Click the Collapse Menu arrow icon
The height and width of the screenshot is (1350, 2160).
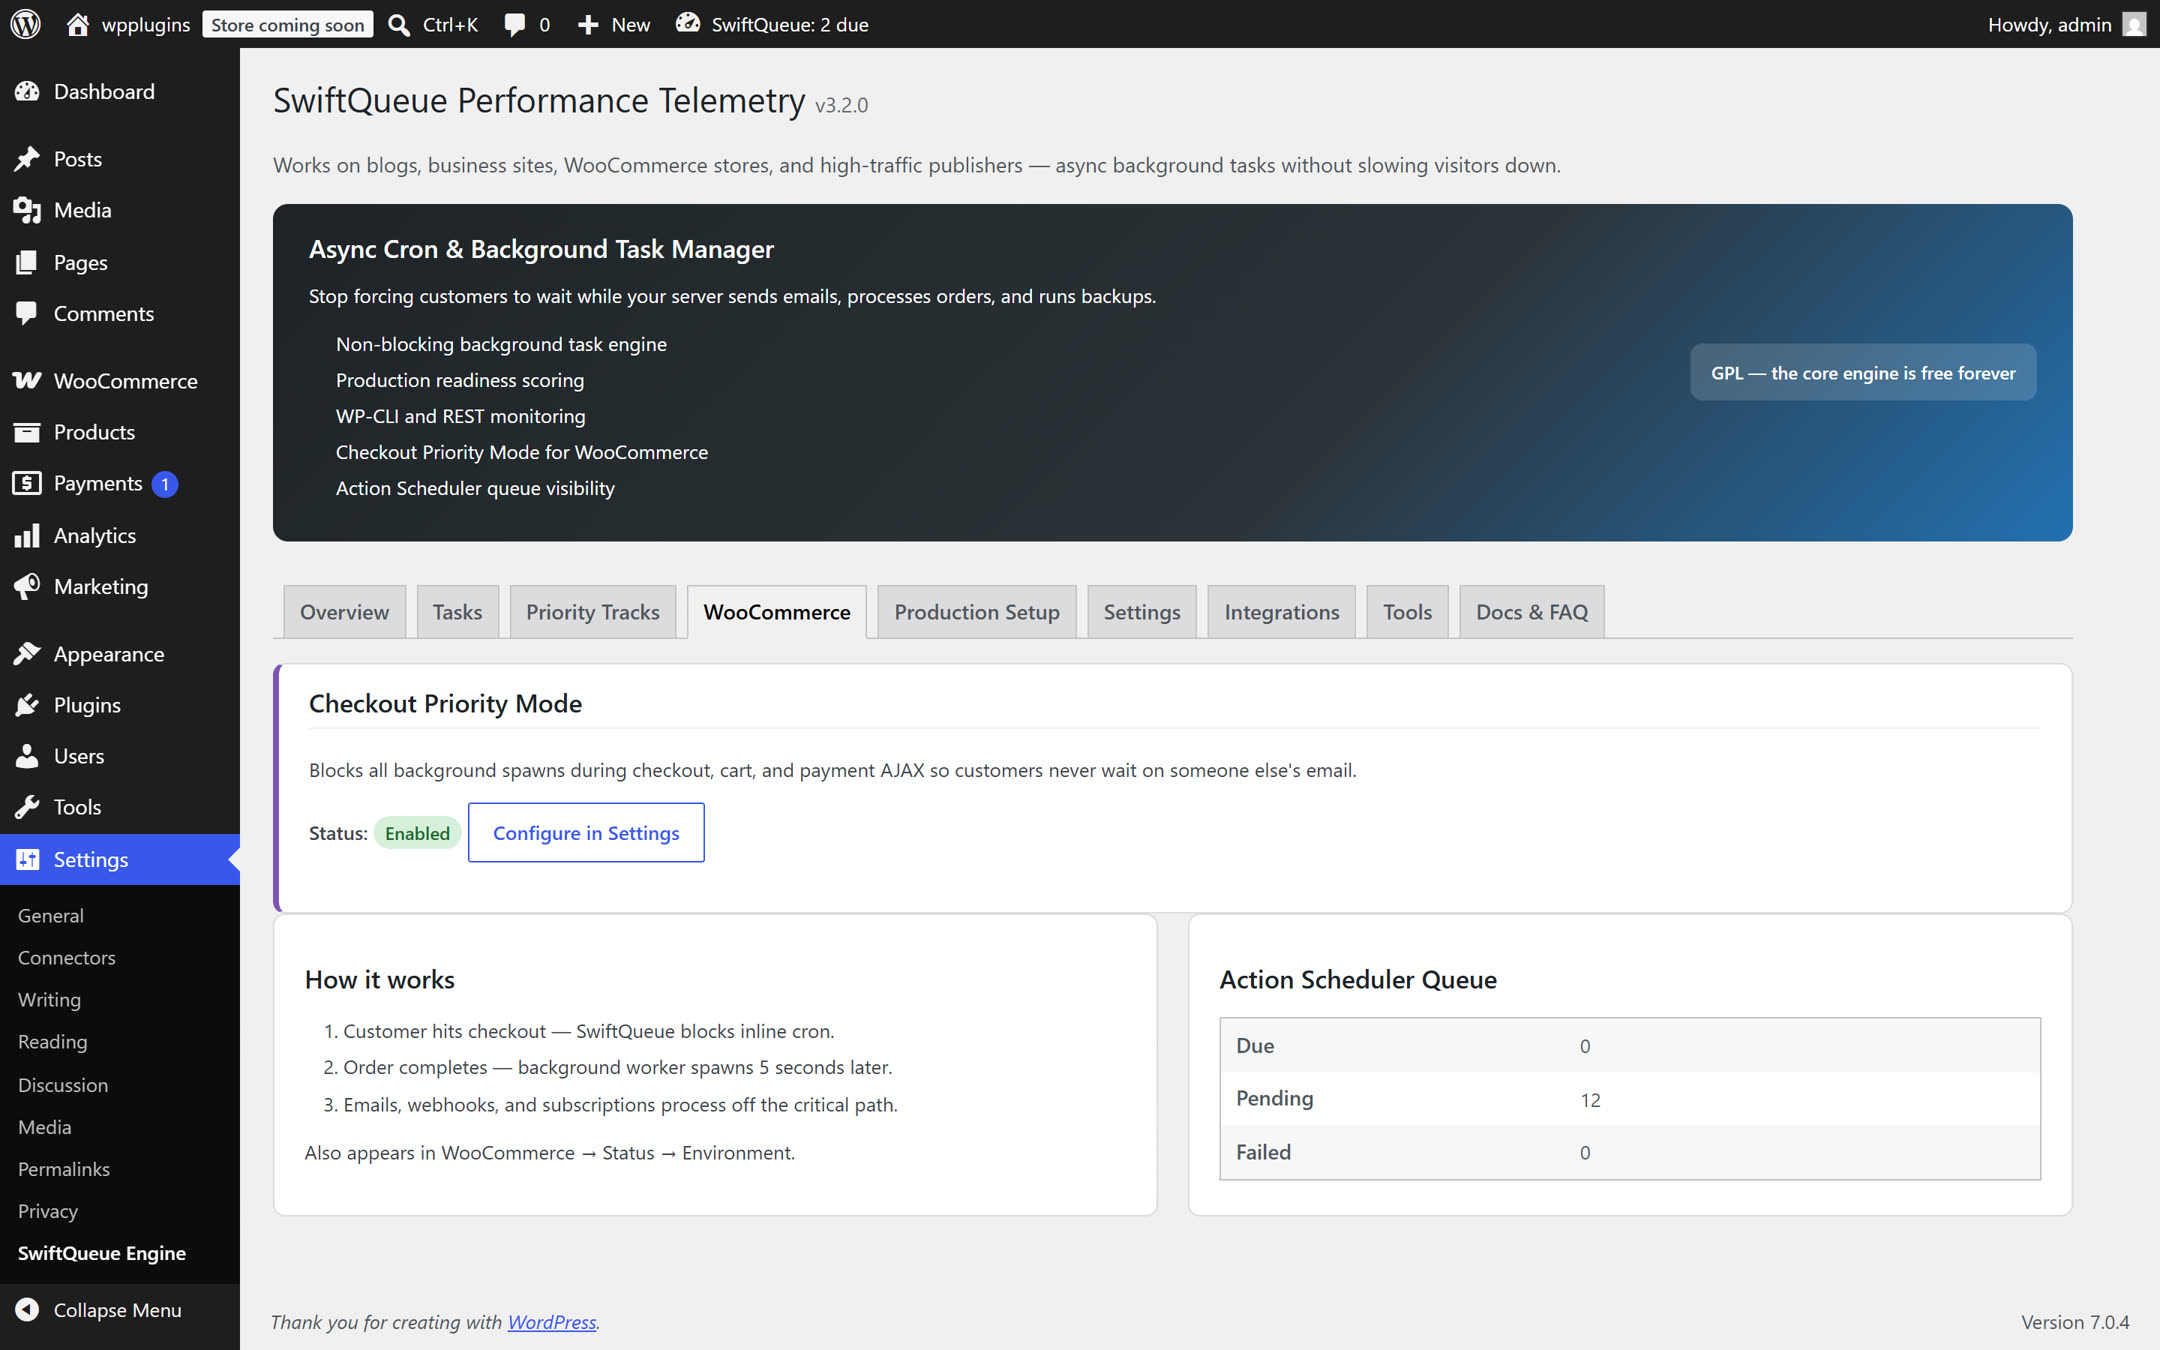(27, 1309)
